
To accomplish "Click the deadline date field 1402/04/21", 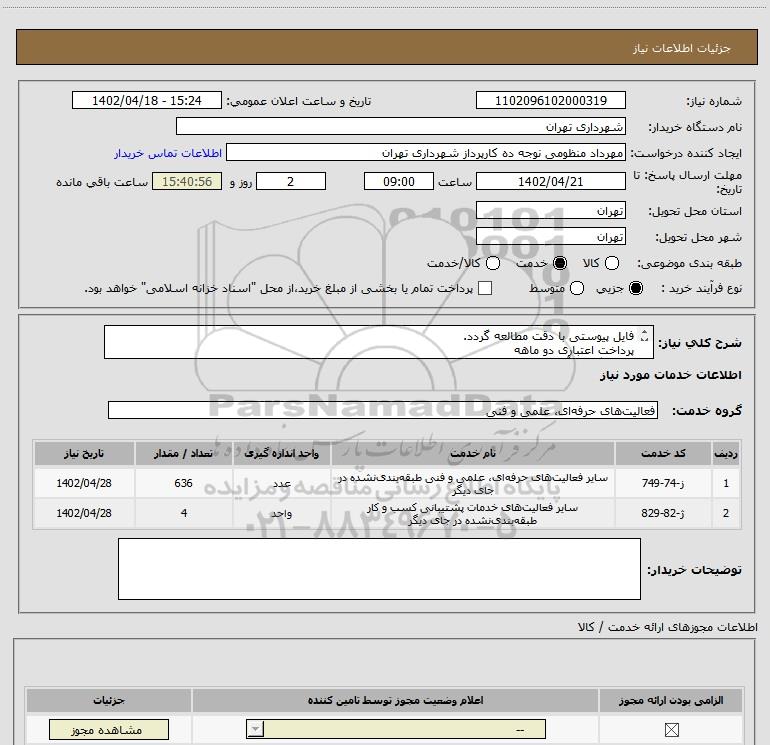I will click(x=550, y=181).
